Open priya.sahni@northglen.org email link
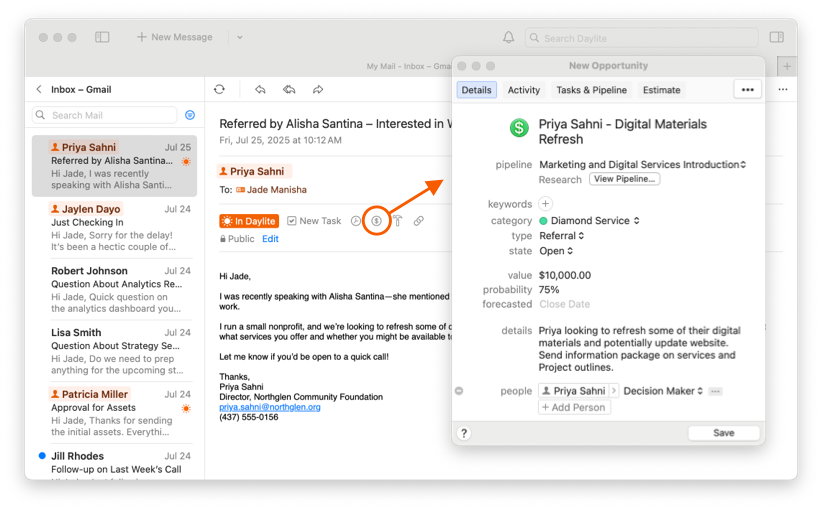Screen dimensions: 822x510 click(269, 407)
